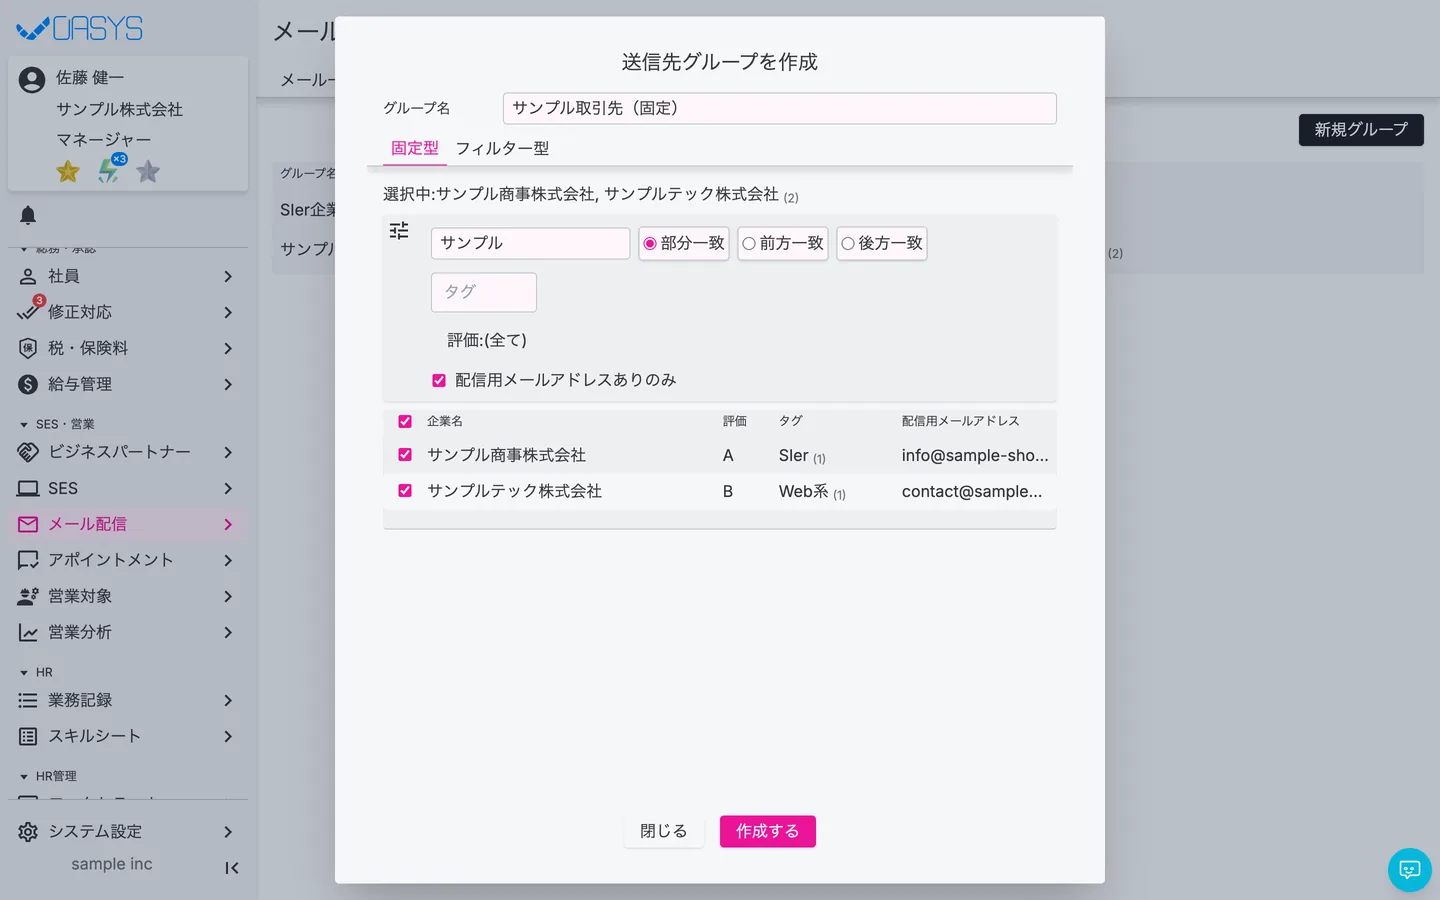Click the 業務記録 list icon
Screen dimensions: 1440x900
click(x=28, y=700)
